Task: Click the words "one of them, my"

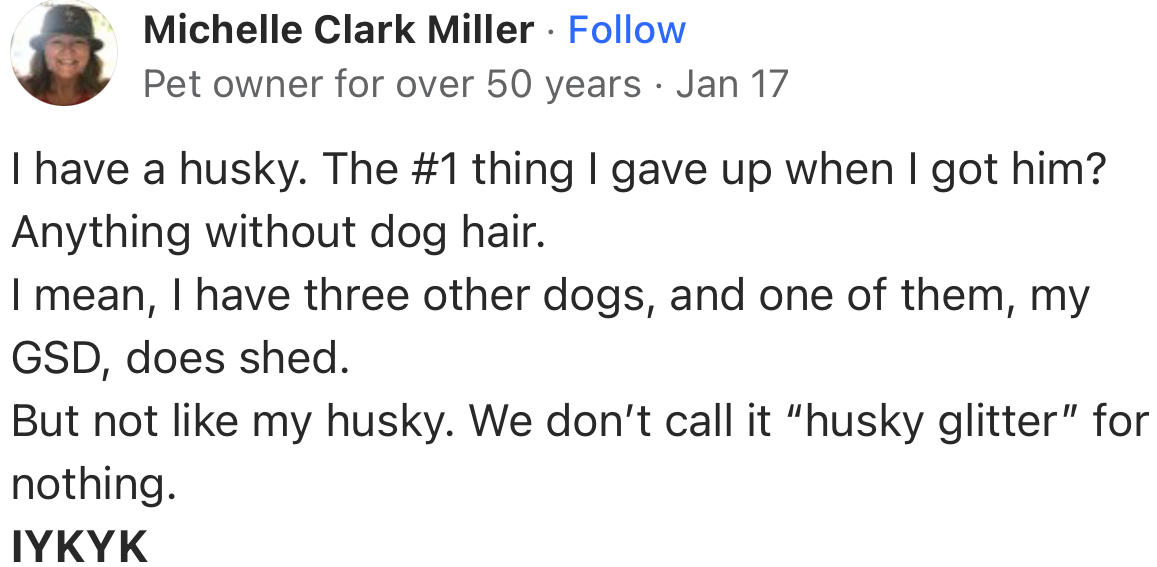Action: coord(925,295)
